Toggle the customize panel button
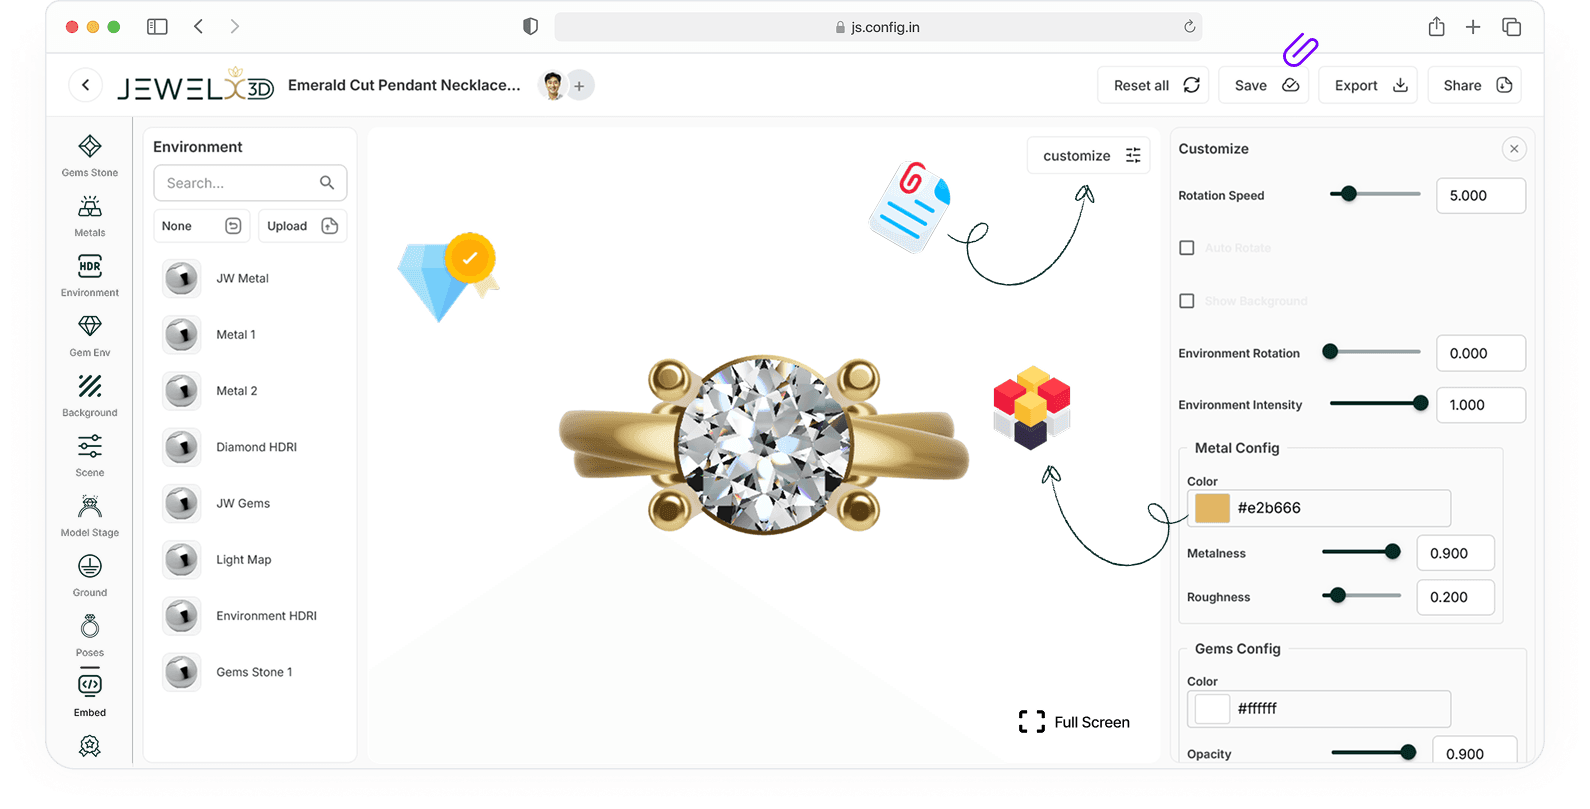 tap(1089, 155)
